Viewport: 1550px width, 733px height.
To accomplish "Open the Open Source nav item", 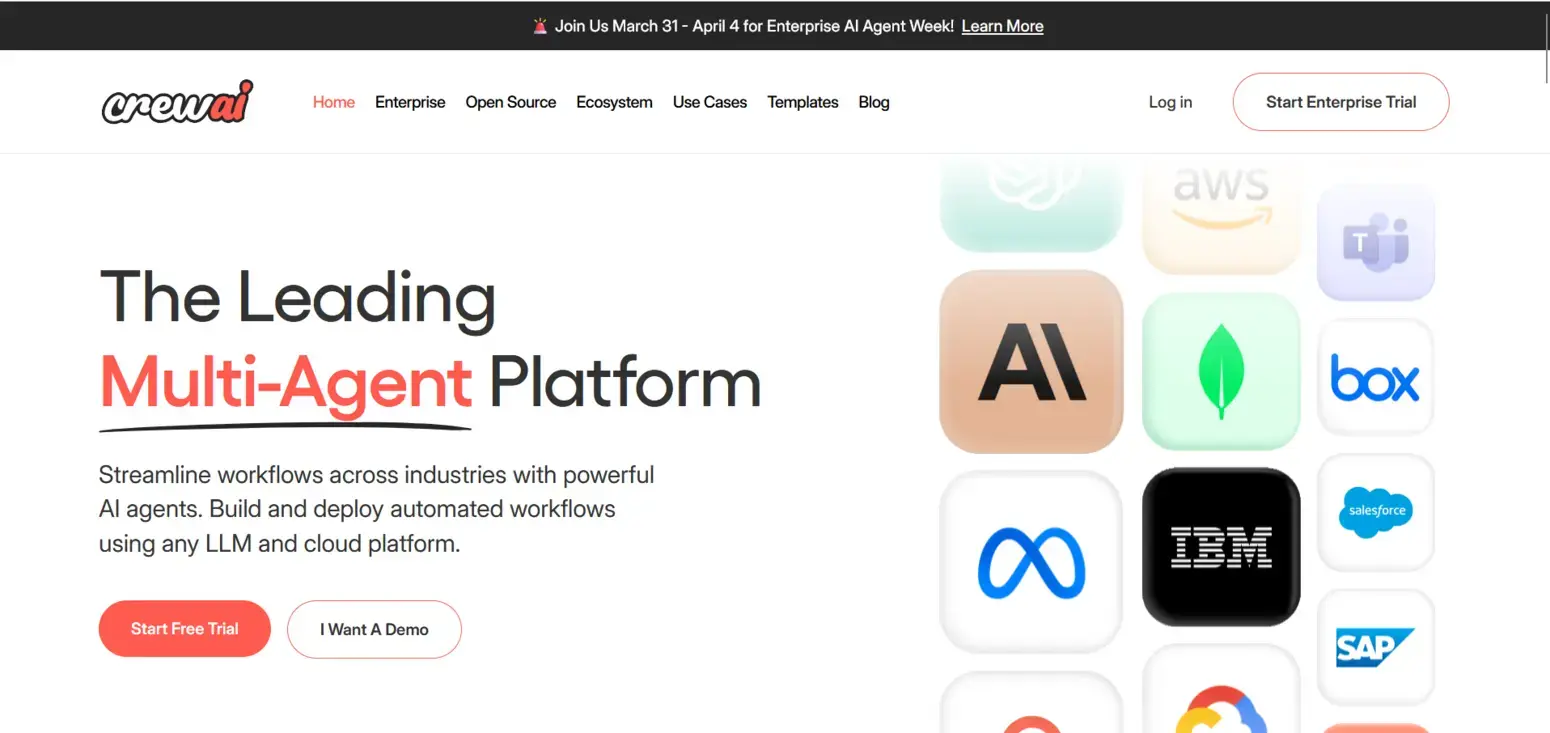I will tap(511, 102).
